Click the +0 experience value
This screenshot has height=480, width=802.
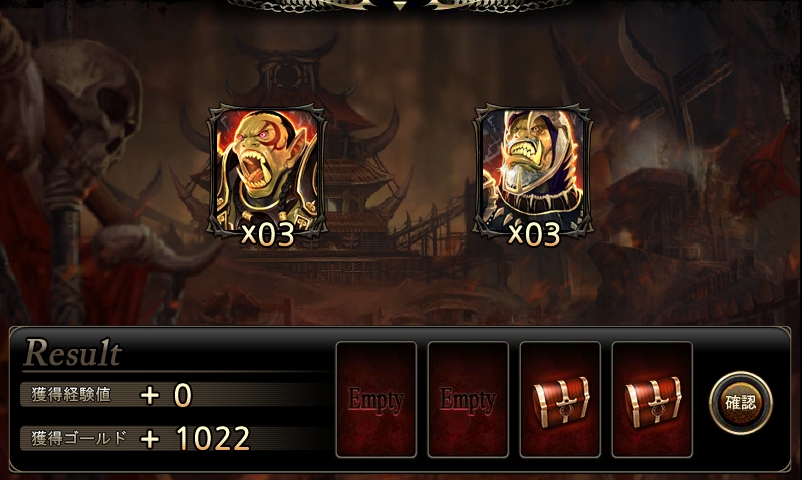pyautogui.click(x=166, y=395)
